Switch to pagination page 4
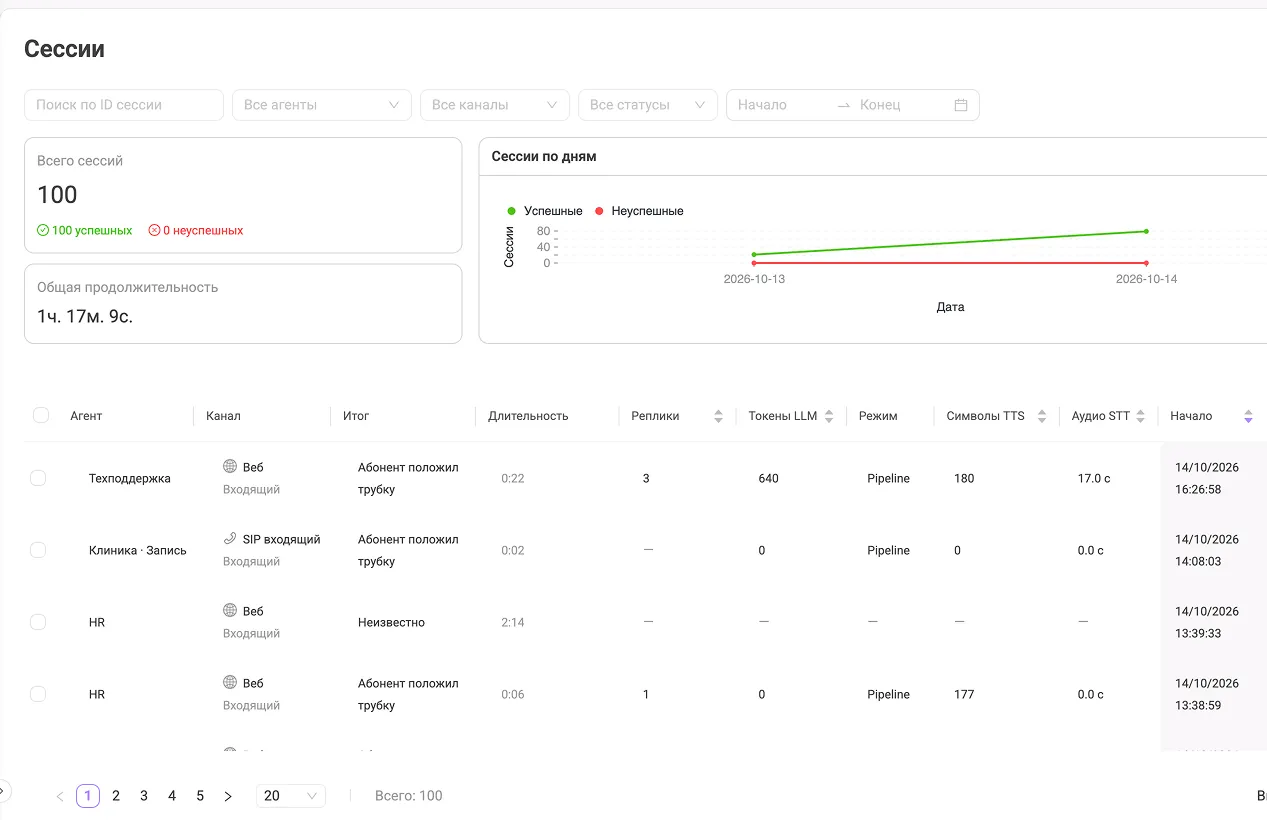 click(172, 796)
